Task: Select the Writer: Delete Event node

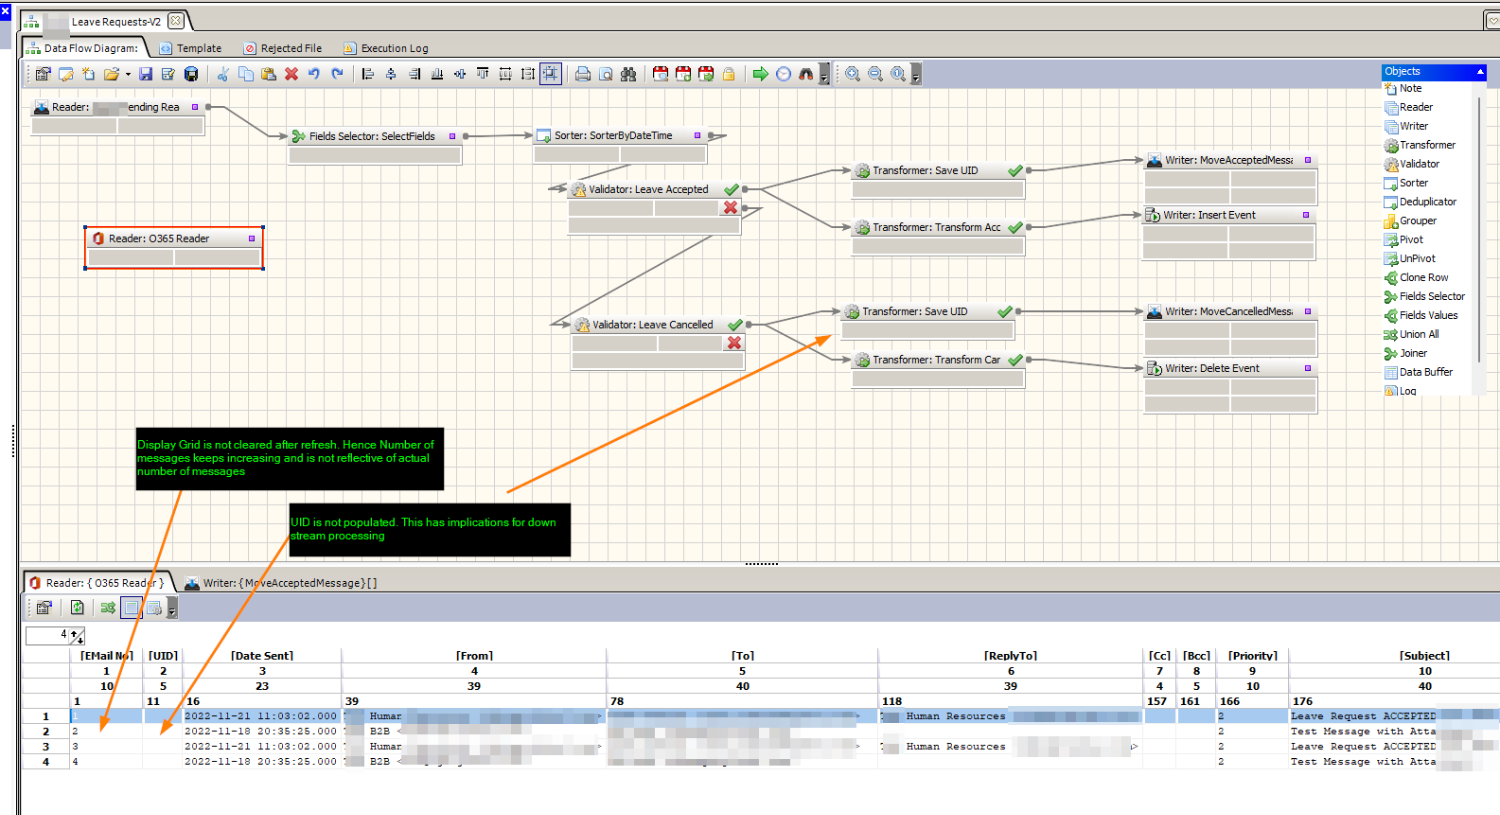Action: point(1230,387)
